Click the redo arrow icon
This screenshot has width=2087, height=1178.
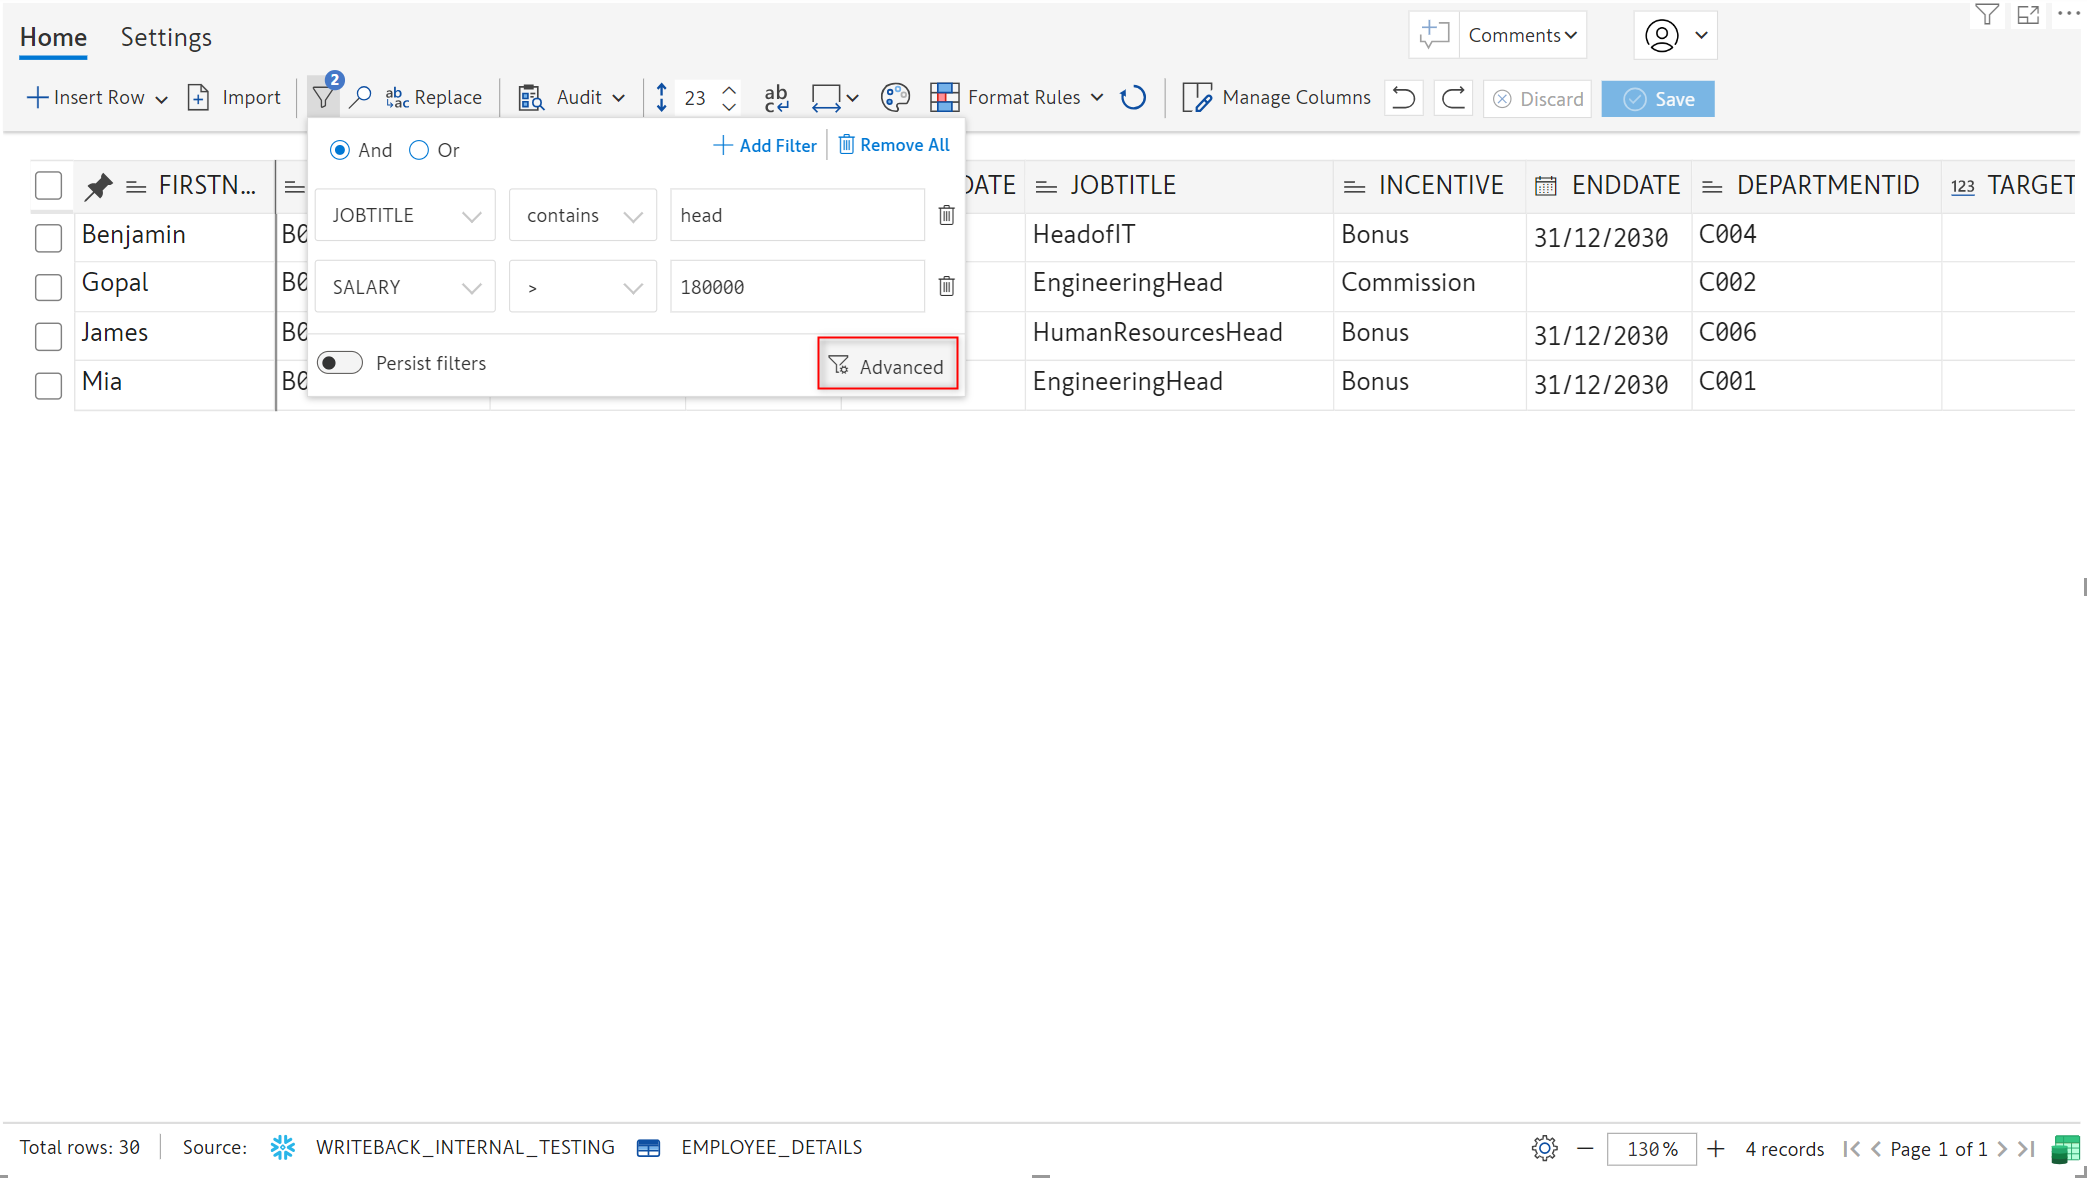(1454, 98)
